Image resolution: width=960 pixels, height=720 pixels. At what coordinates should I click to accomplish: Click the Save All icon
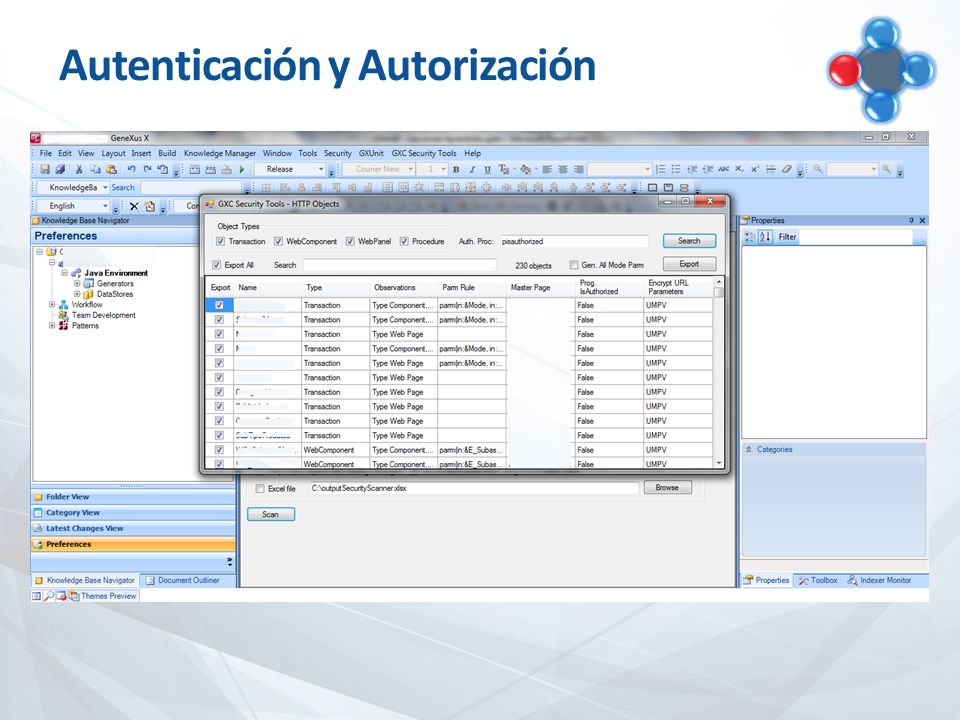click(x=60, y=169)
